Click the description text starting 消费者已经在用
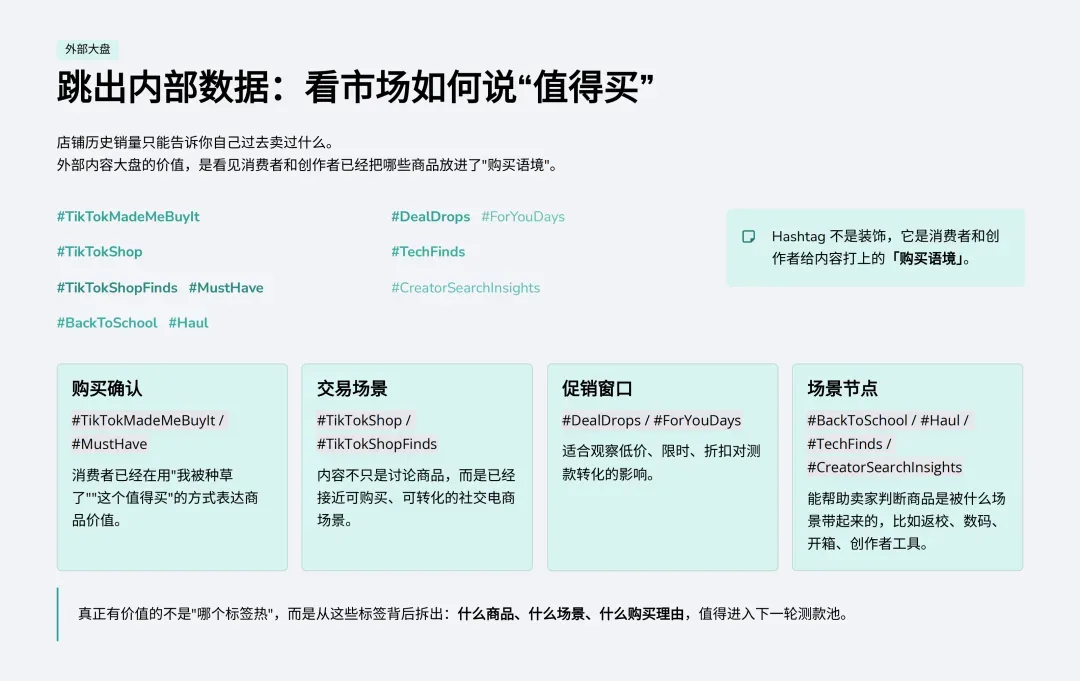The width and height of the screenshot is (1080, 681). tap(165, 498)
